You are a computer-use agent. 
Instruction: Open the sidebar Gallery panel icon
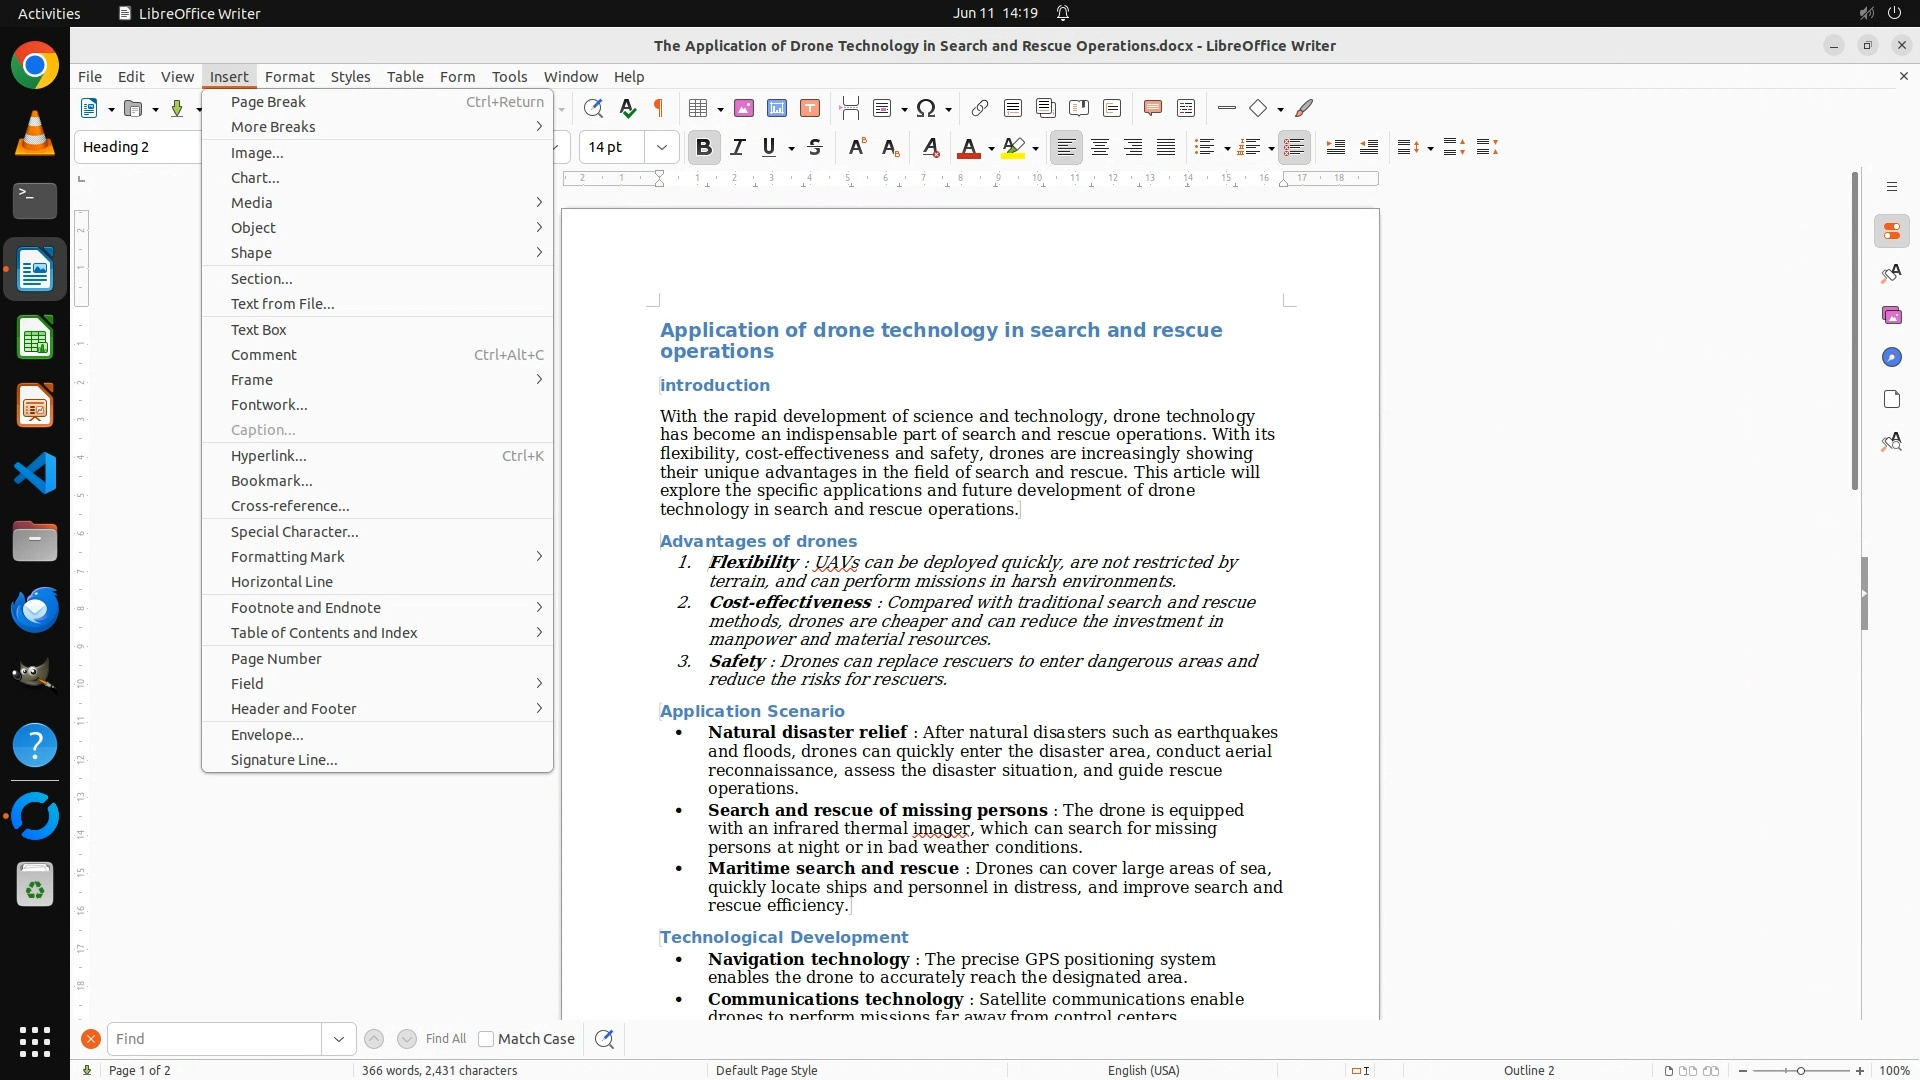1891,316
